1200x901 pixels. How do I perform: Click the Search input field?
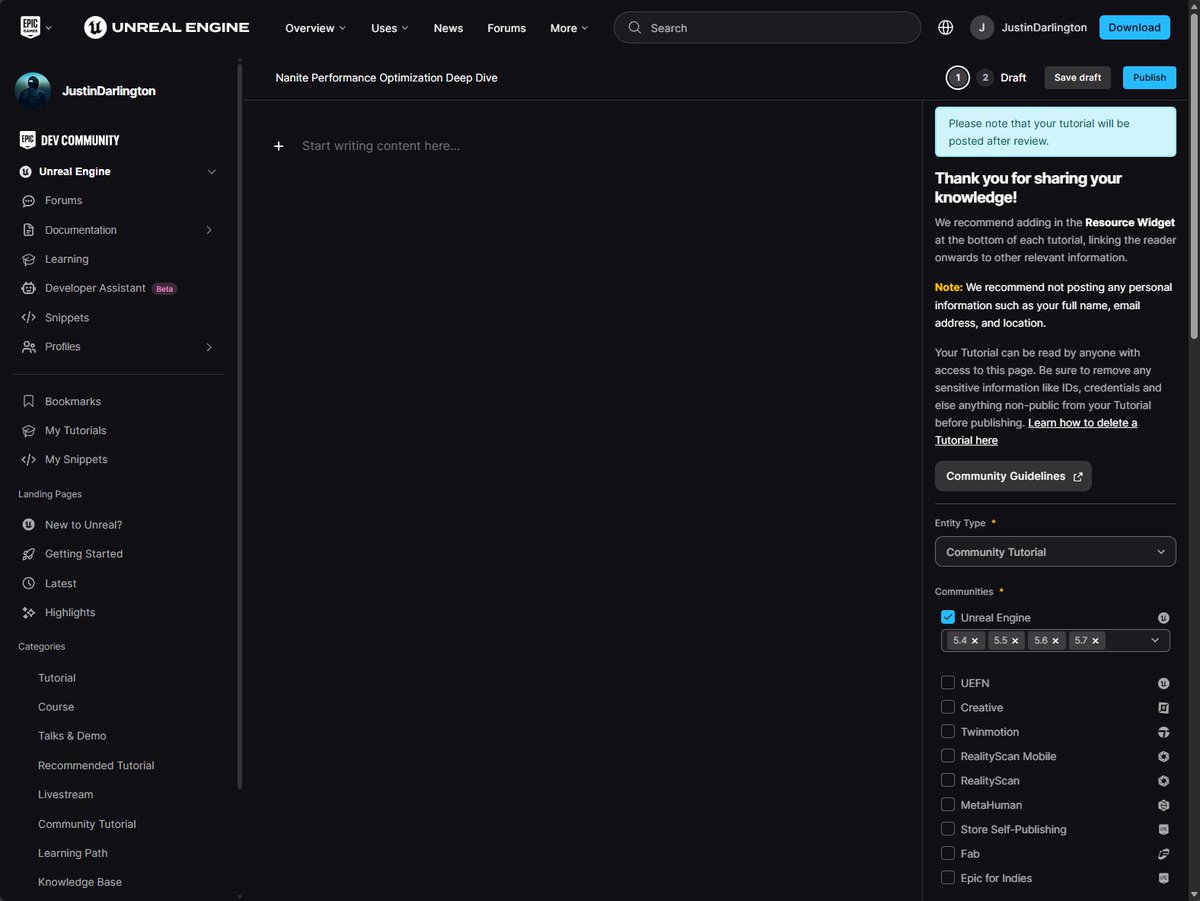pos(767,28)
